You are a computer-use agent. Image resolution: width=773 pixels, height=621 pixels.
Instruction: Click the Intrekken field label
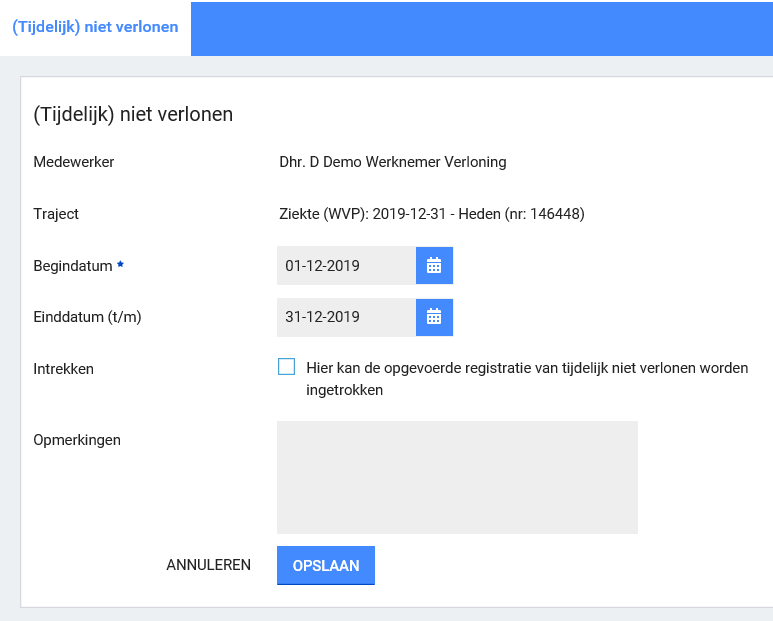[63, 369]
